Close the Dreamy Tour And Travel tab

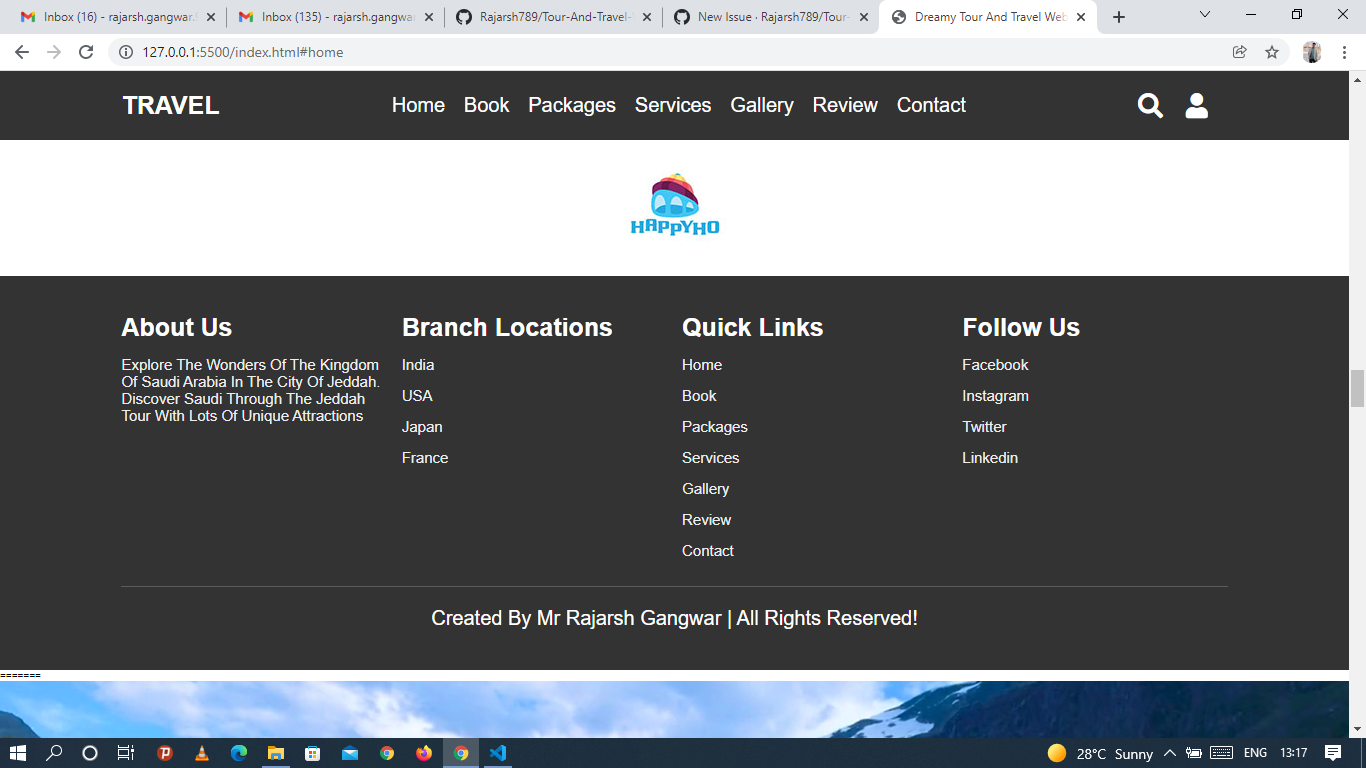click(1081, 17)
